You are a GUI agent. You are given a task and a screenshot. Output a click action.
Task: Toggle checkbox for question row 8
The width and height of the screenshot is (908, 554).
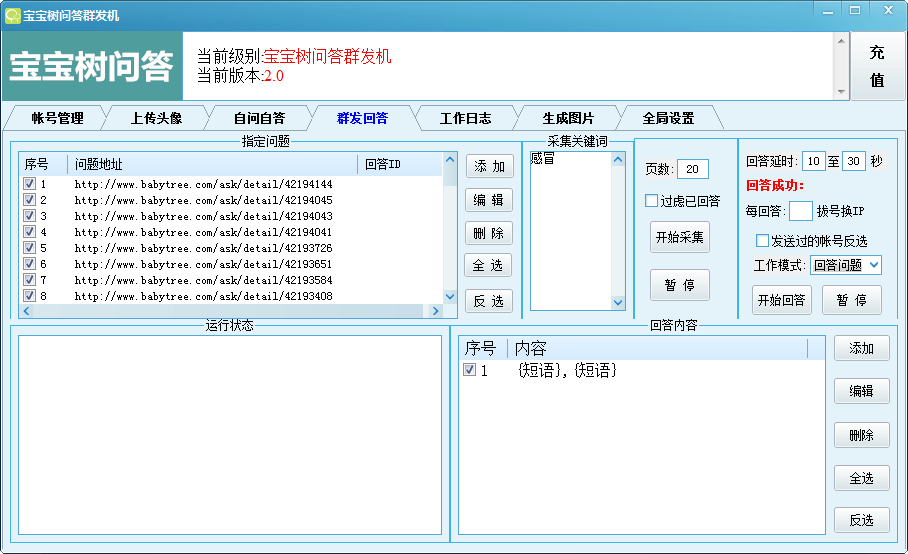30,295
